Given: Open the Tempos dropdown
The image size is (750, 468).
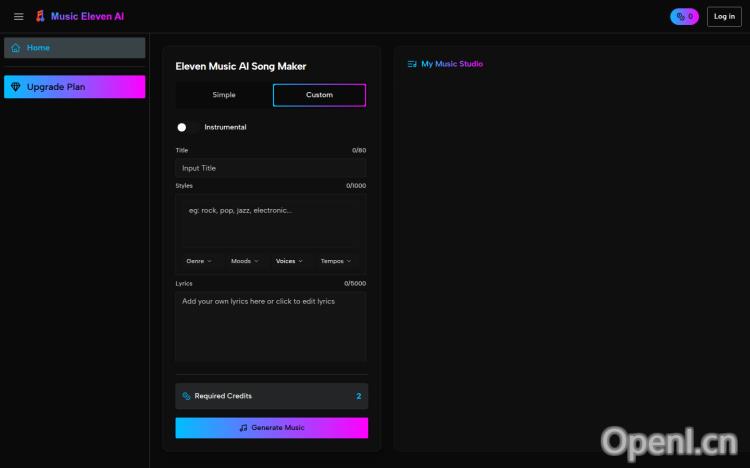Looking at the screenshot, I should (336, 261).
